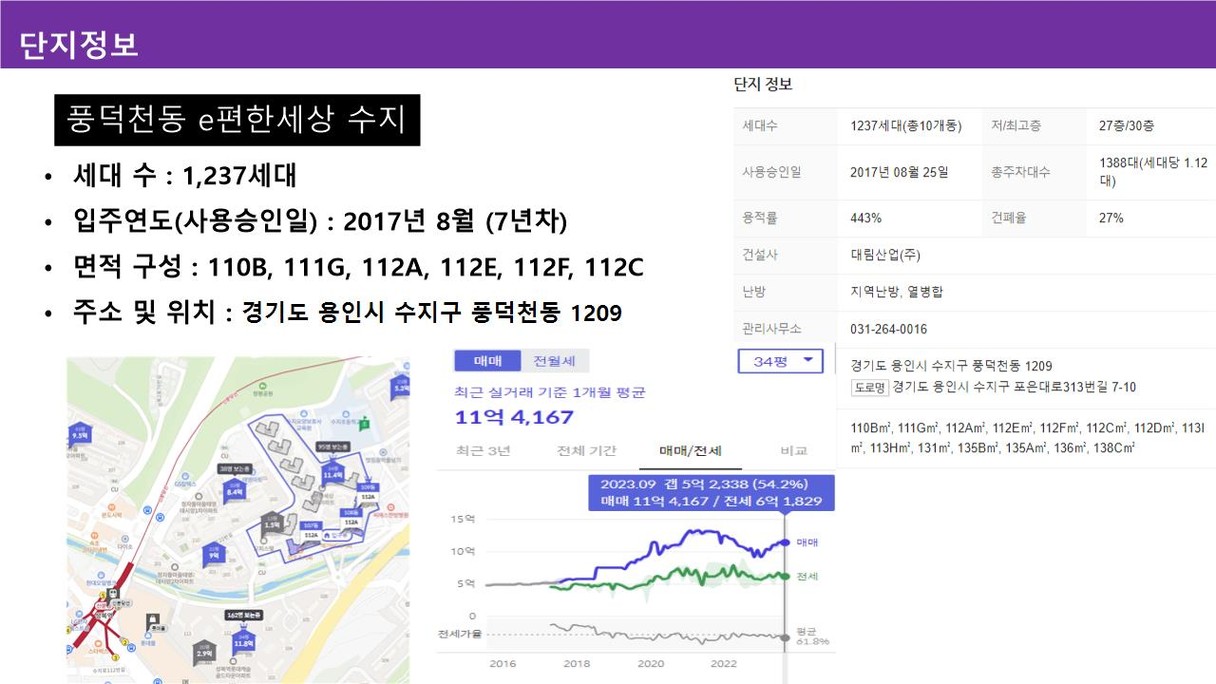Viewport: 1216px width, 684px height.
Task: Click the 443% floor area ratio value
Action: click(x=866, y=218)
